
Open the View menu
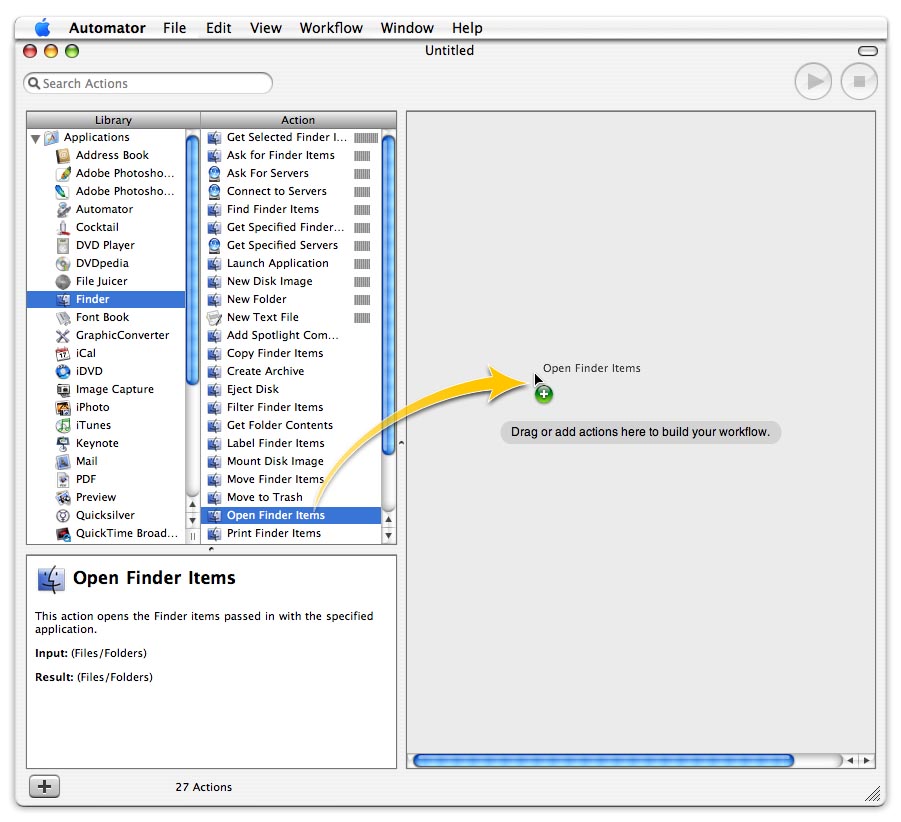[x=265, y=28]
